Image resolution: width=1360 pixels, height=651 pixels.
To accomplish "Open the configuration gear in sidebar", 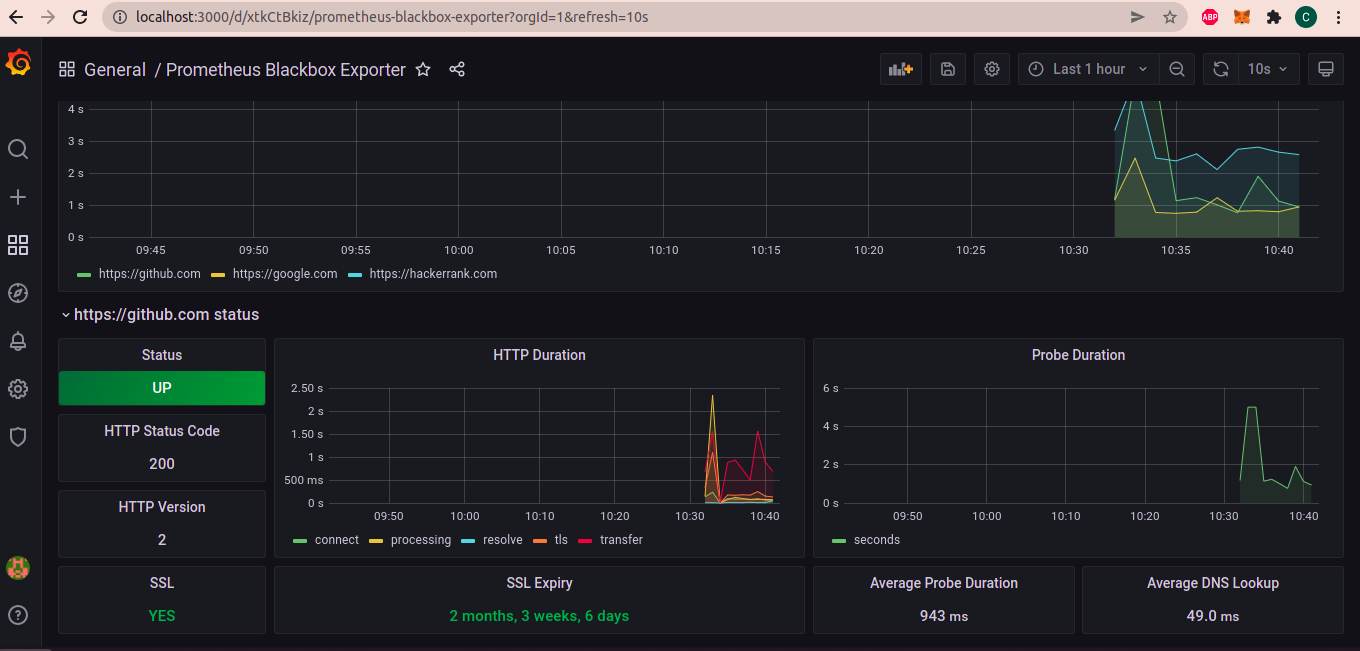I will [x=18, y=389].
